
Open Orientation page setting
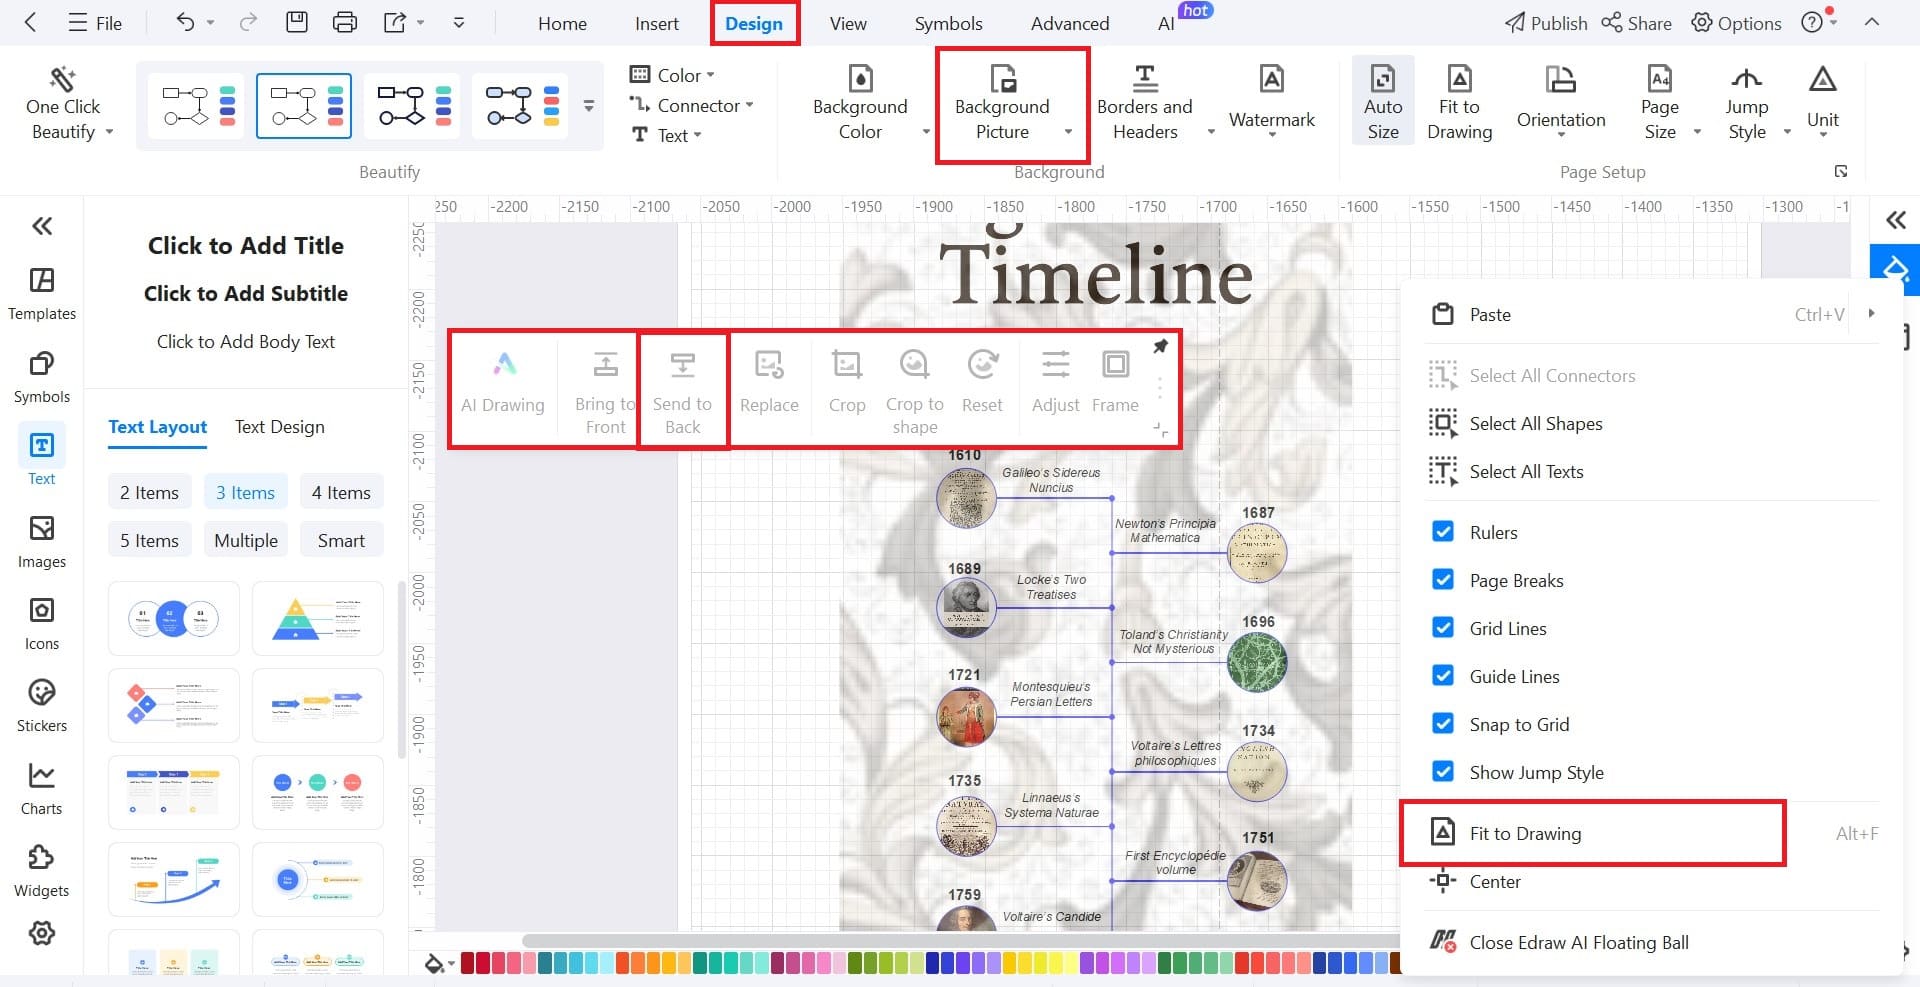coord(1561,101)
